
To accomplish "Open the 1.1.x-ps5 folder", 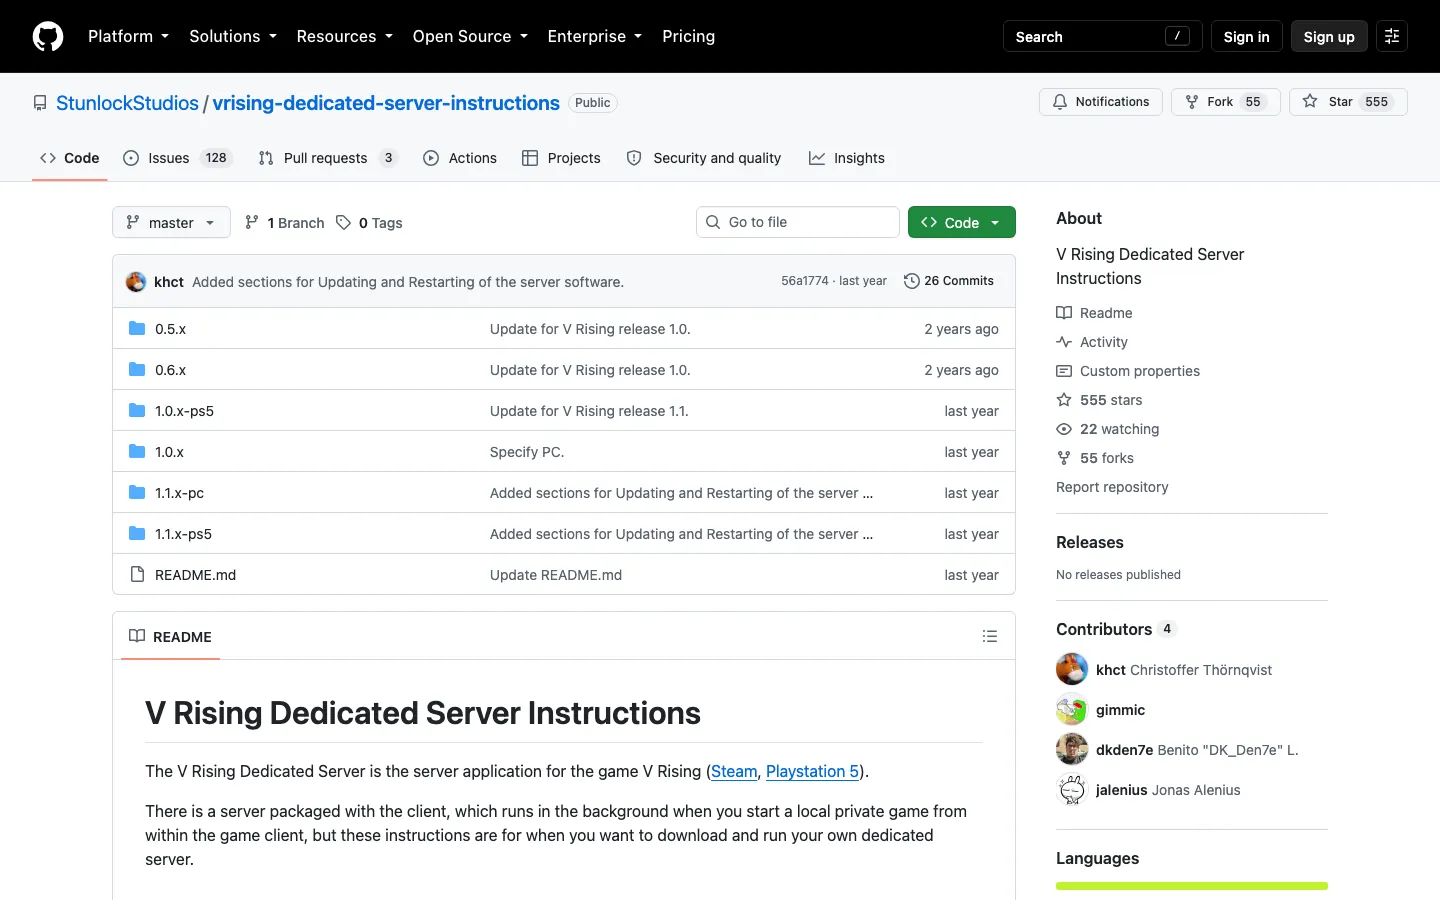I will click(183, 534).
